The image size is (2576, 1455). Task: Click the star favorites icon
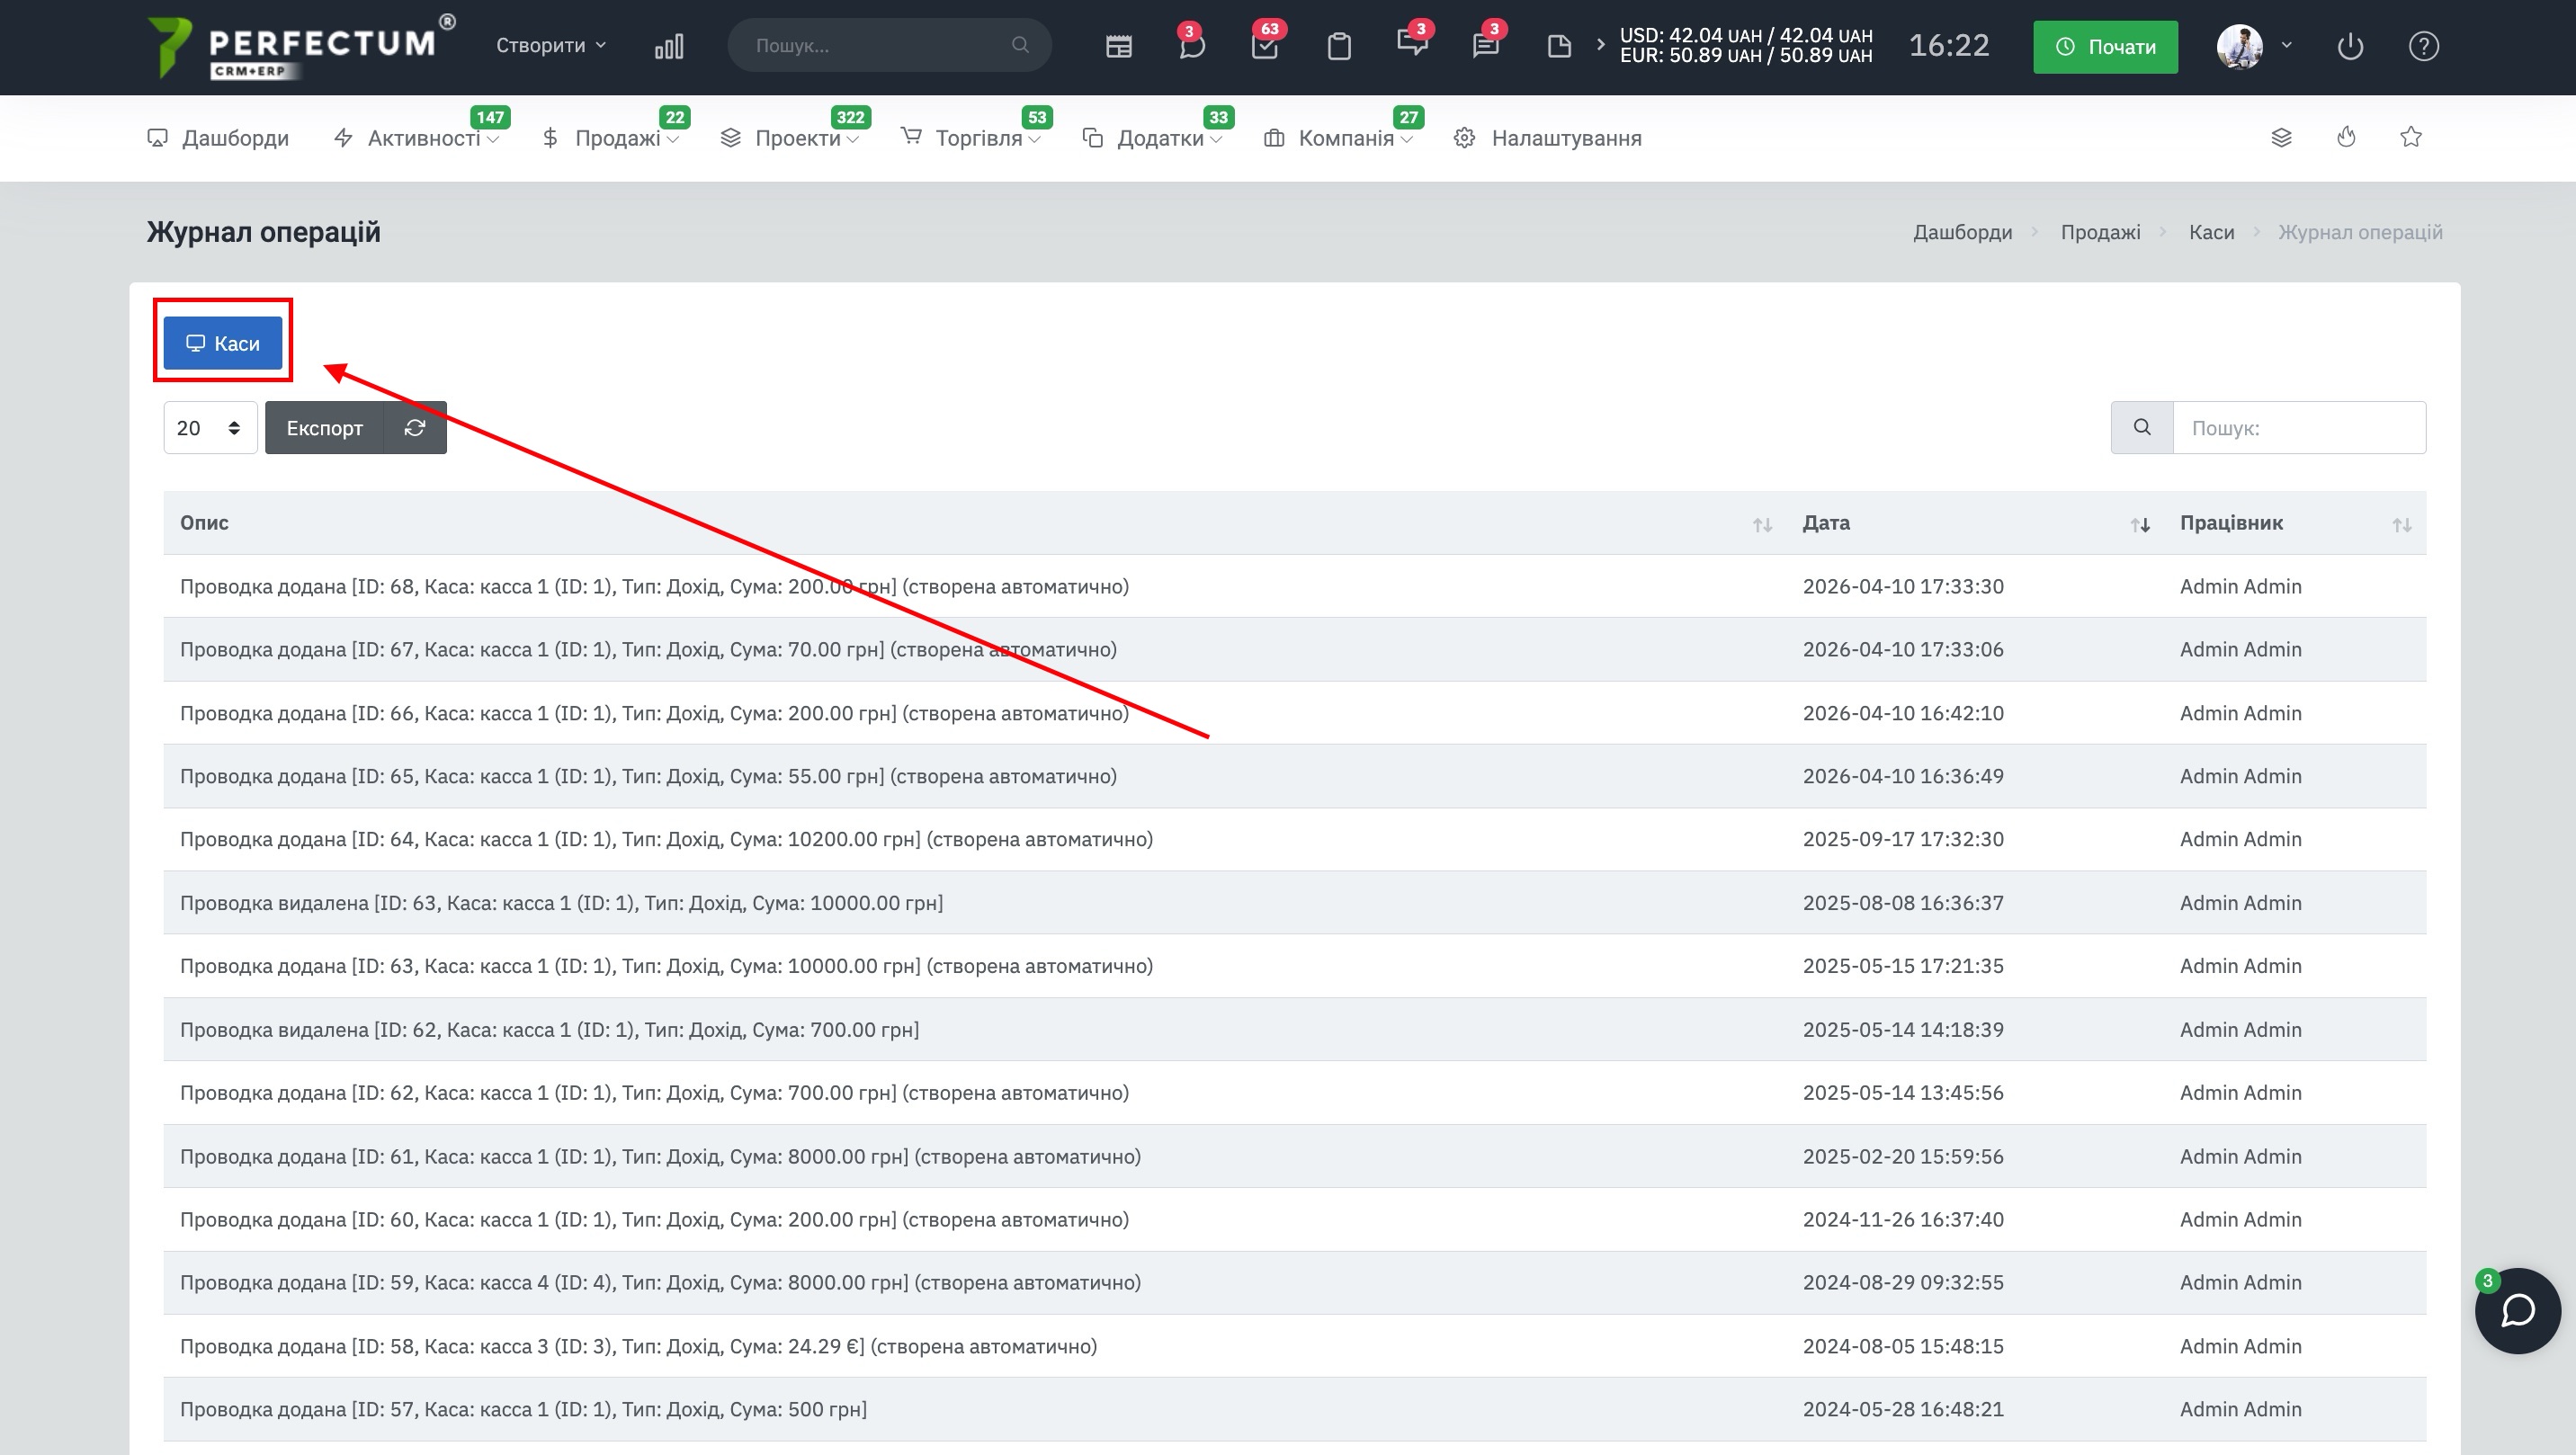coord(2411,137)
